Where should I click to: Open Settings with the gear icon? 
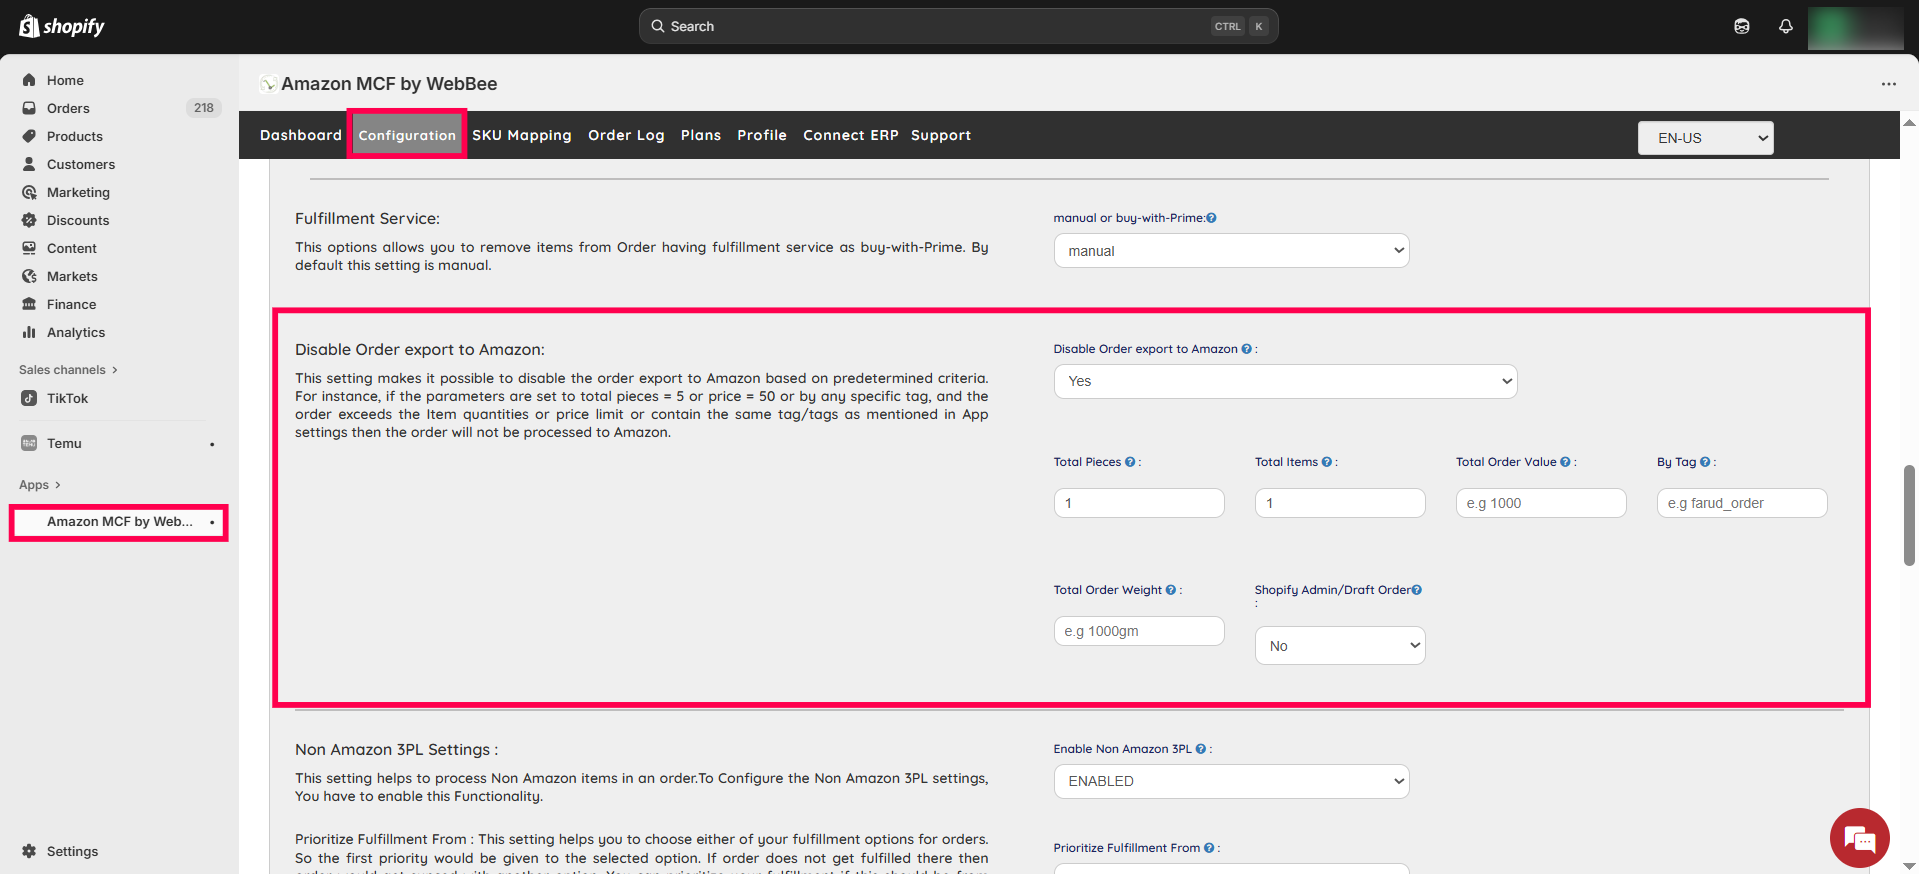pos(29,851)
